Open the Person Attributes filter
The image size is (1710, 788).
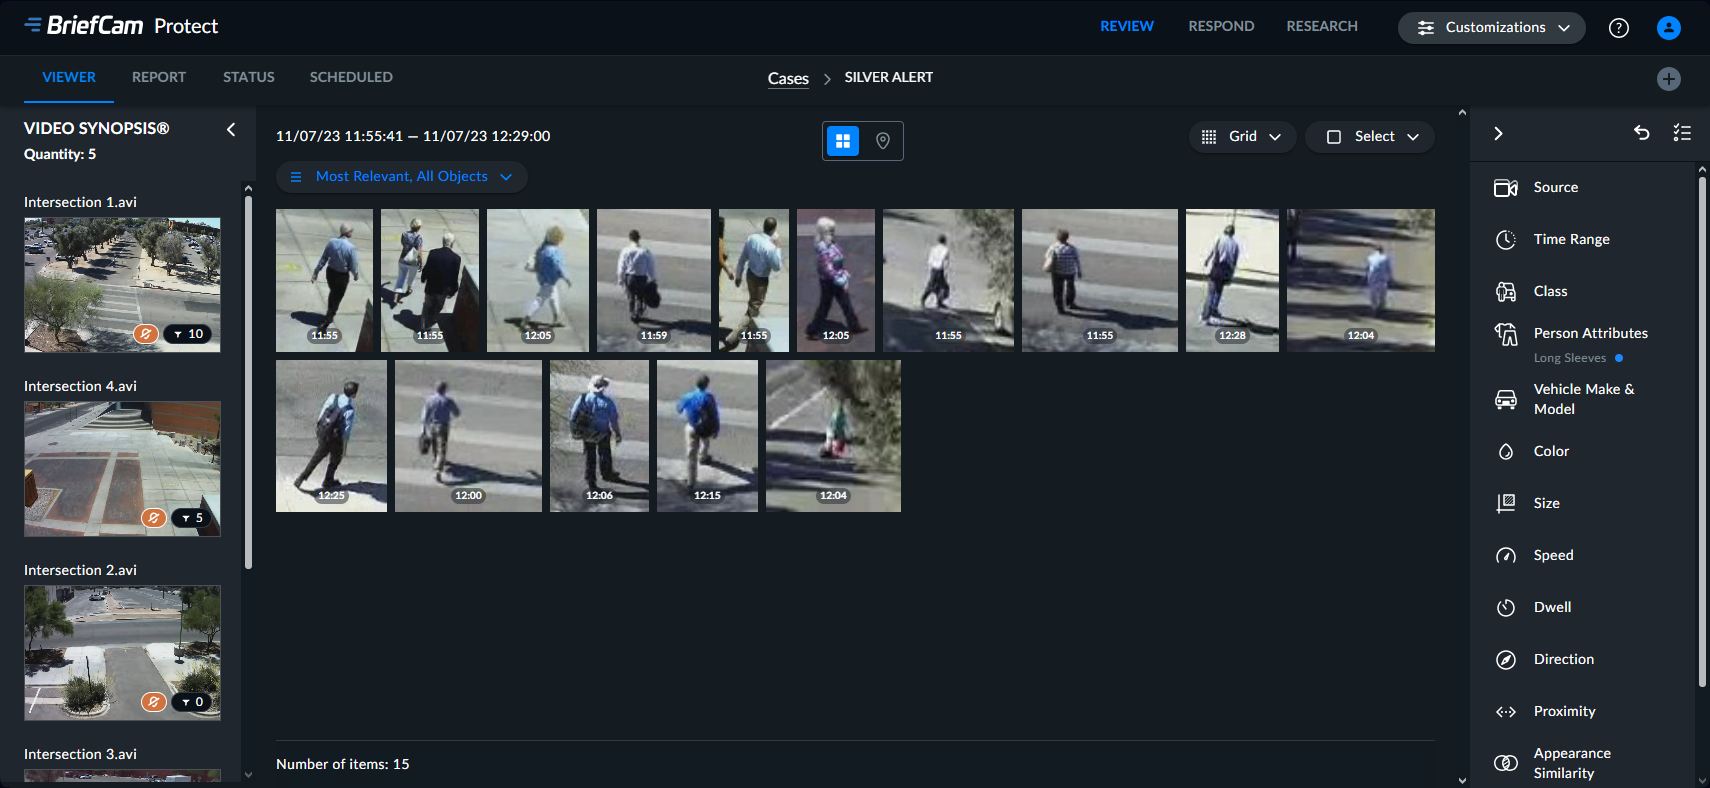pos(1589,334)
